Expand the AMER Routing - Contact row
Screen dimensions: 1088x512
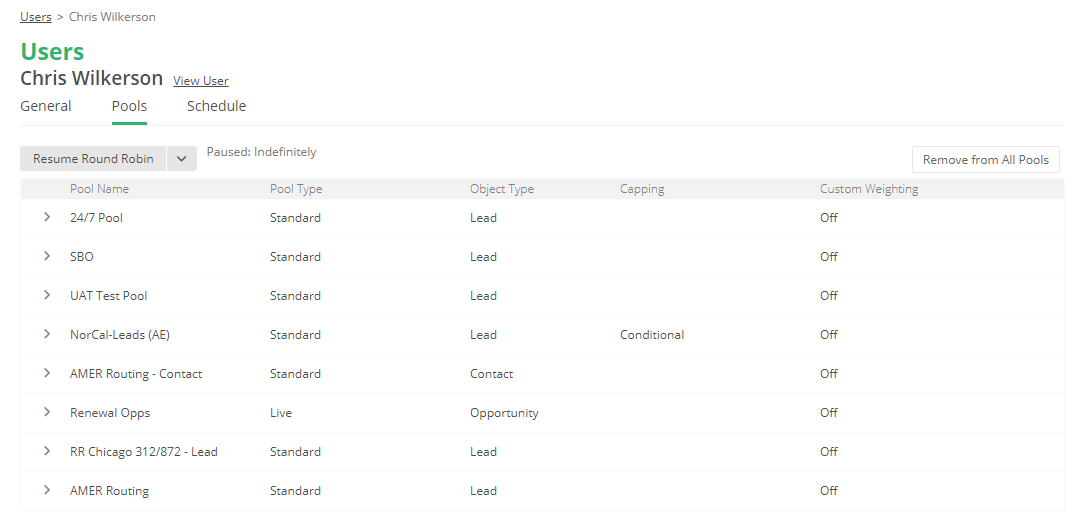pos(47,373)
